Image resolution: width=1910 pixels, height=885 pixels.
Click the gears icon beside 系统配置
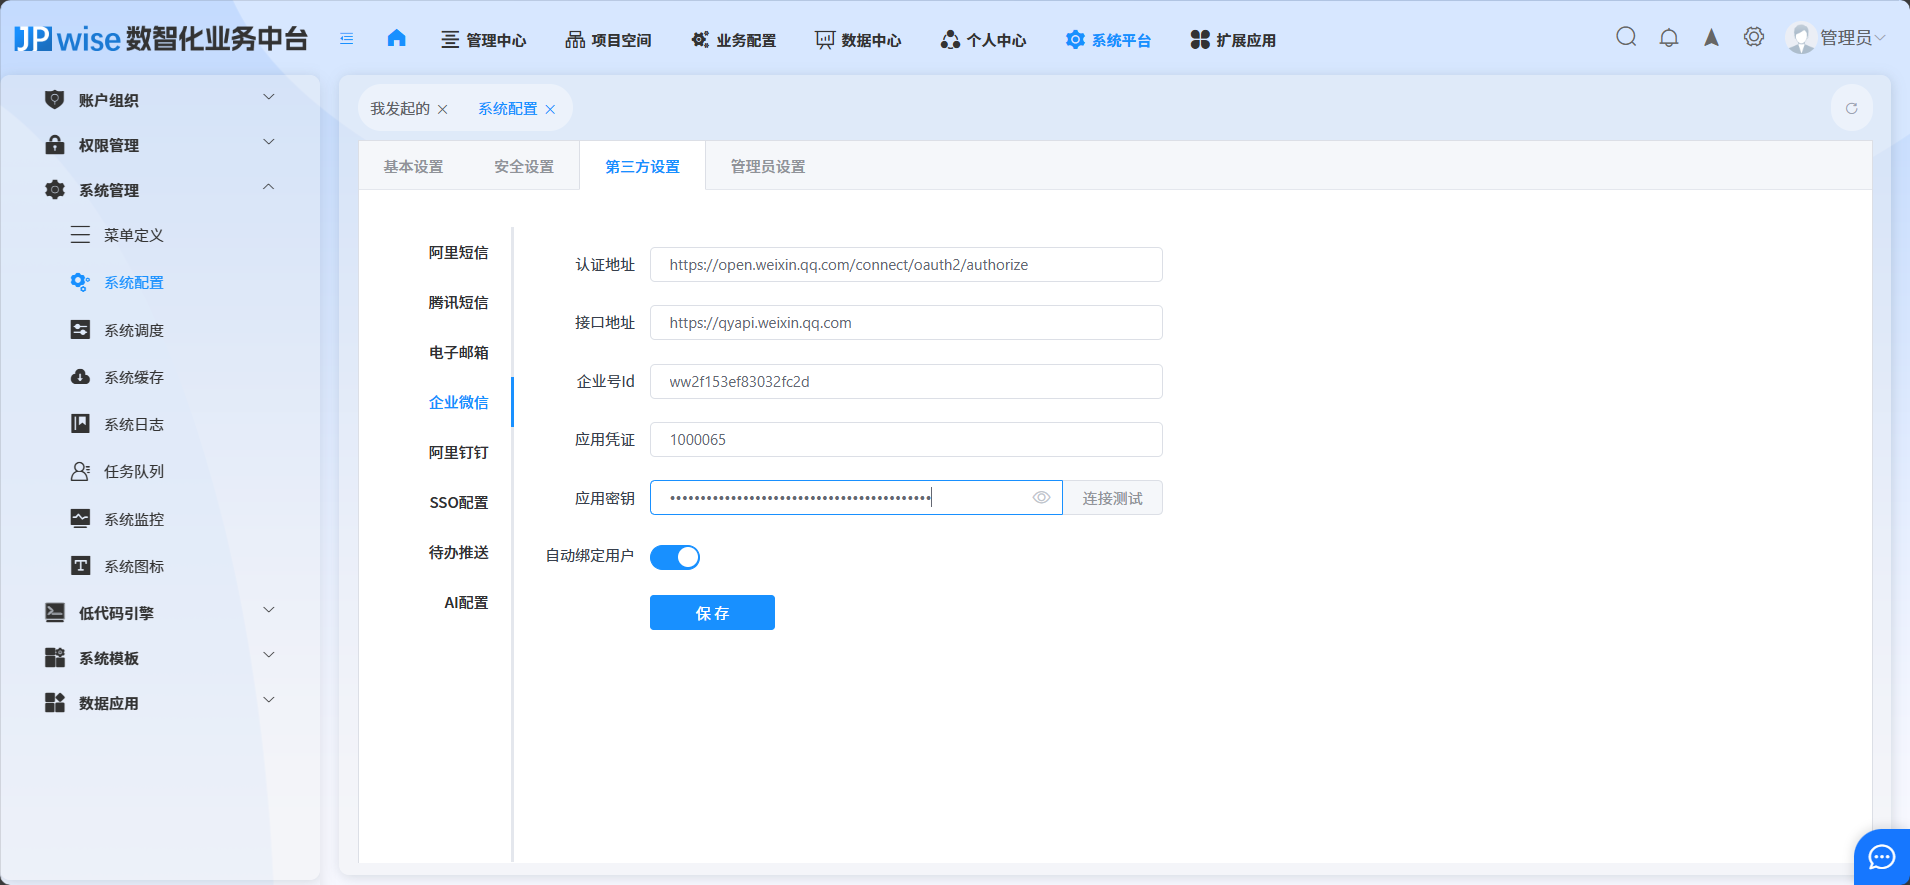(x=80, y=282)
